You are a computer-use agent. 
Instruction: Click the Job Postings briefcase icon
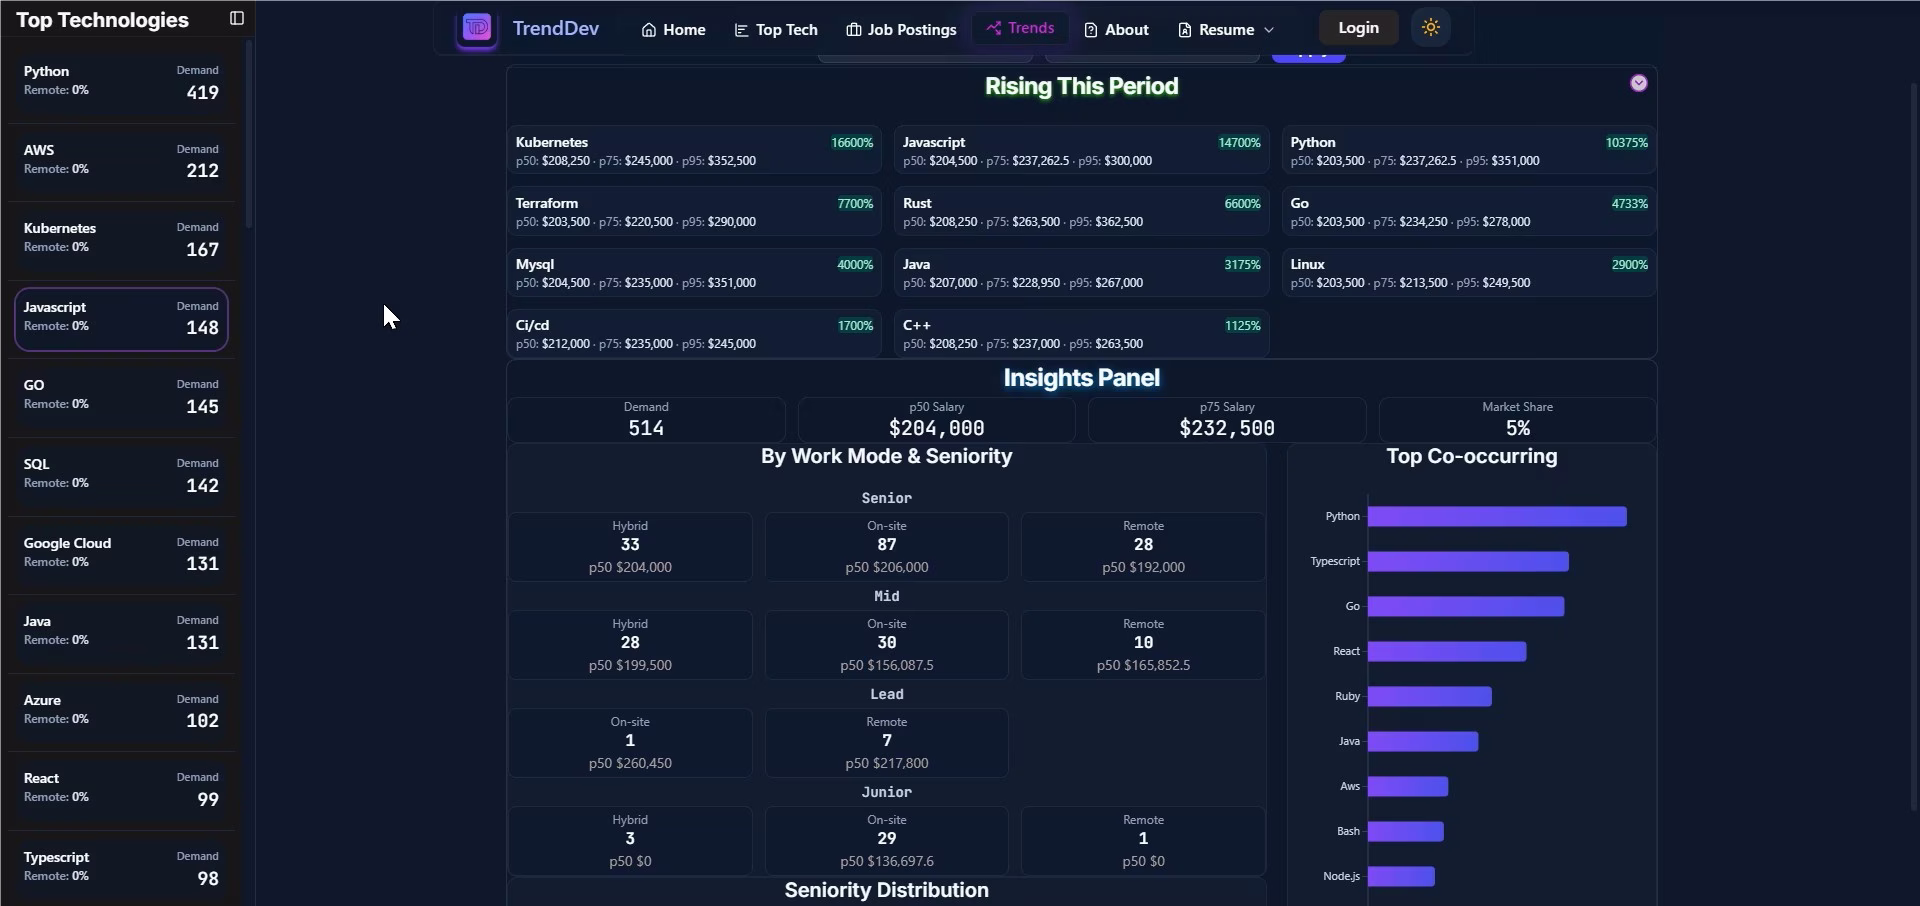[x=853, y=30]
